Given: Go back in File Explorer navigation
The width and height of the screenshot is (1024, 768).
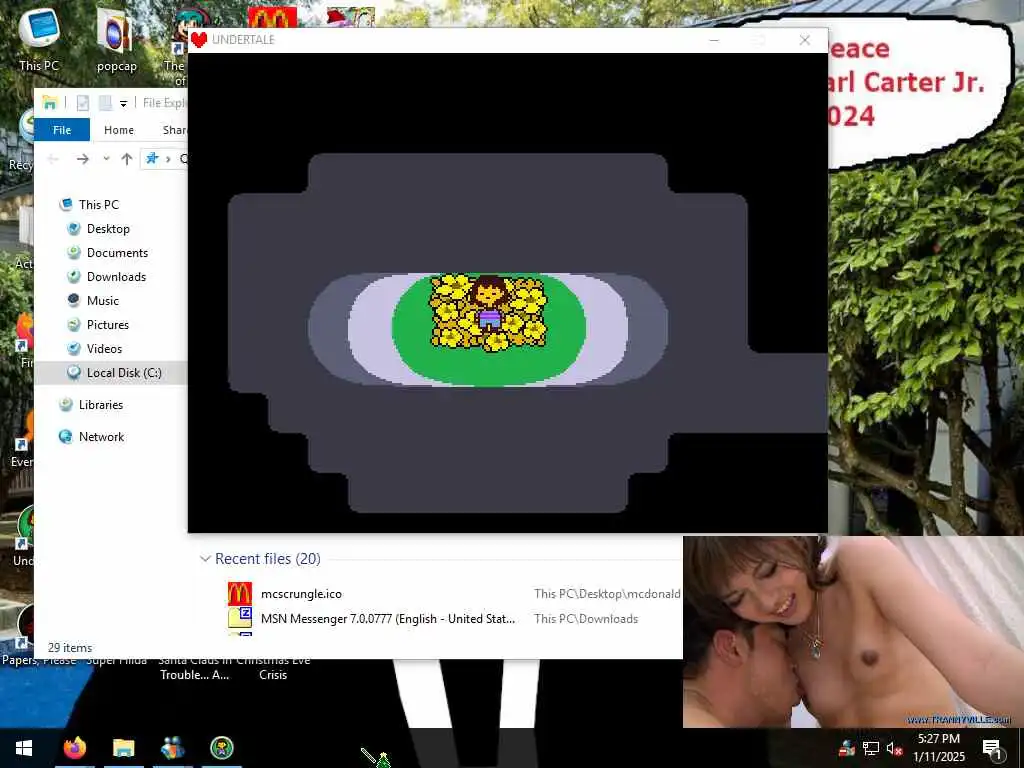Looking at the screenshot, I should pyautogui.click(x=54, y=159).
